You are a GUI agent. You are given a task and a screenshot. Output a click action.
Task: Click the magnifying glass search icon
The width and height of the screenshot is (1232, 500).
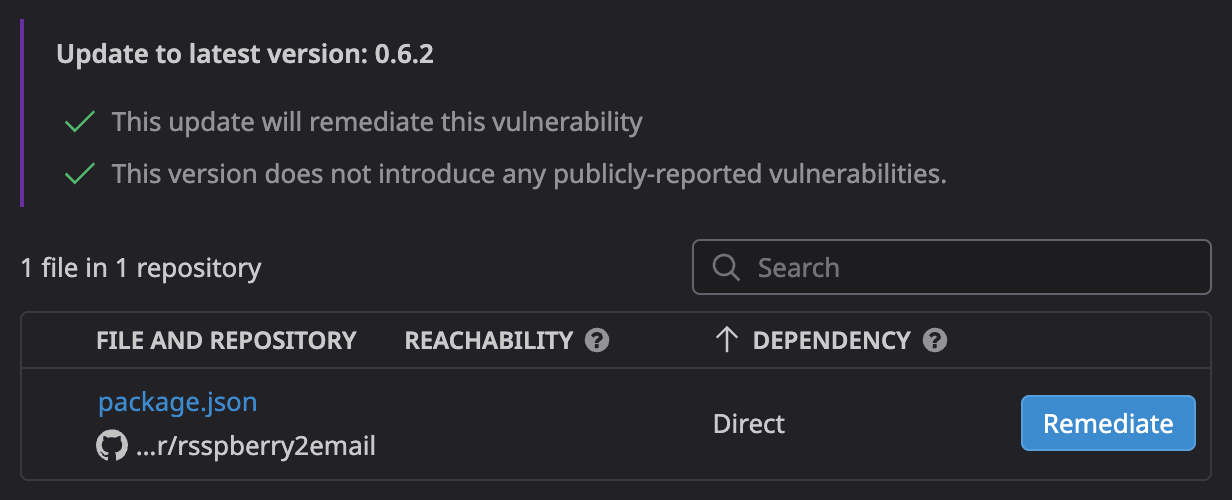click(726, 268)
